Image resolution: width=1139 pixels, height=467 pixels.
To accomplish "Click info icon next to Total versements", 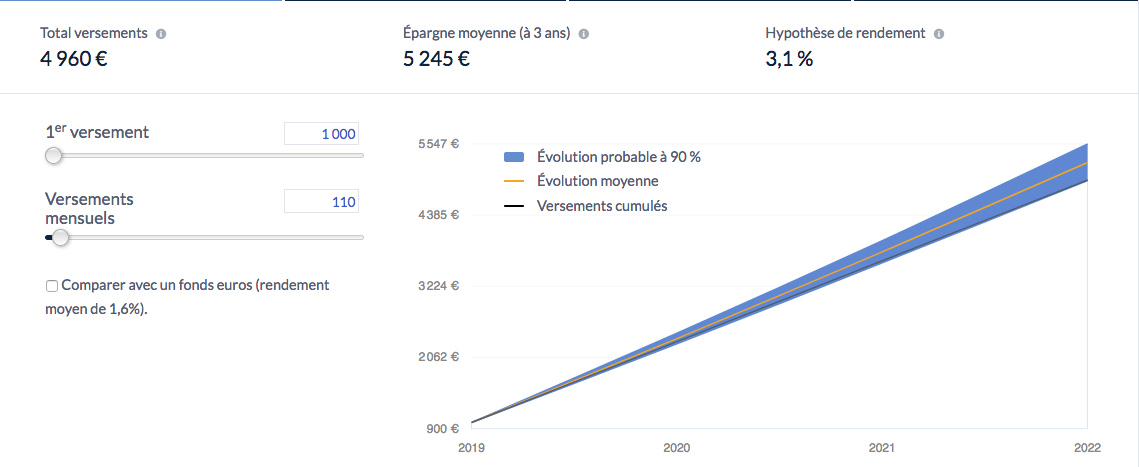I will [x=161, y=34].
